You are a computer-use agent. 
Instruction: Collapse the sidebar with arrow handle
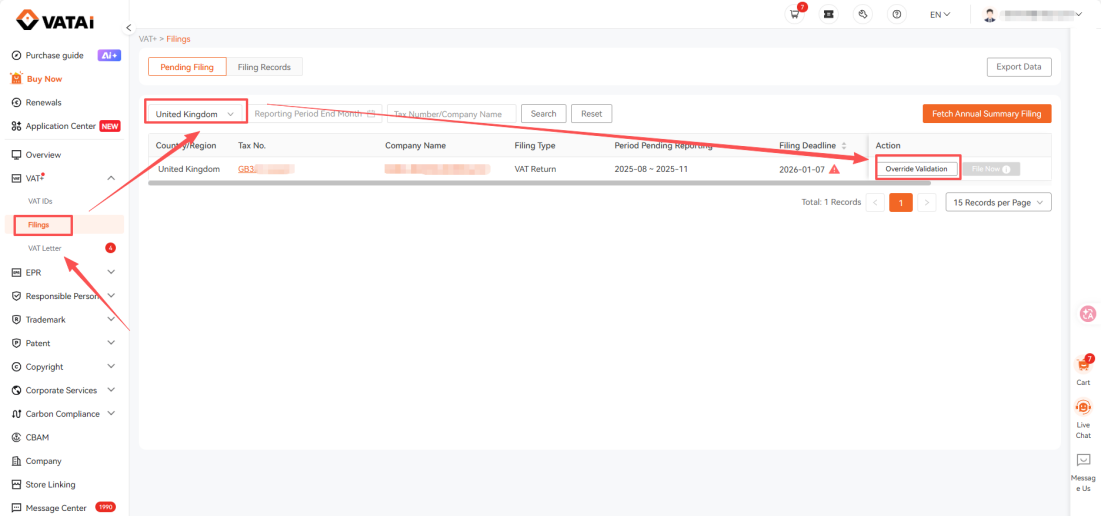pos(129,27)
